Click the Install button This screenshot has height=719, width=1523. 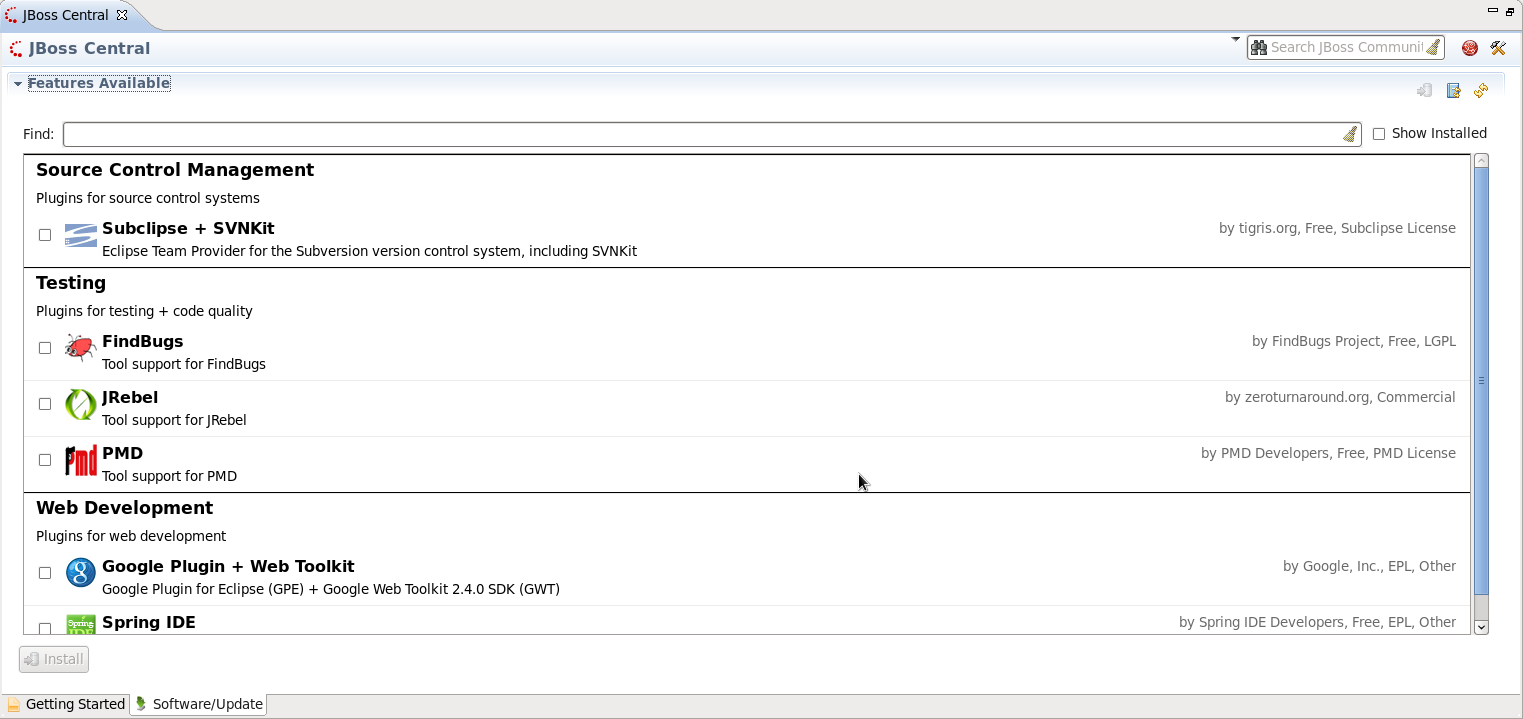(54, 659)
